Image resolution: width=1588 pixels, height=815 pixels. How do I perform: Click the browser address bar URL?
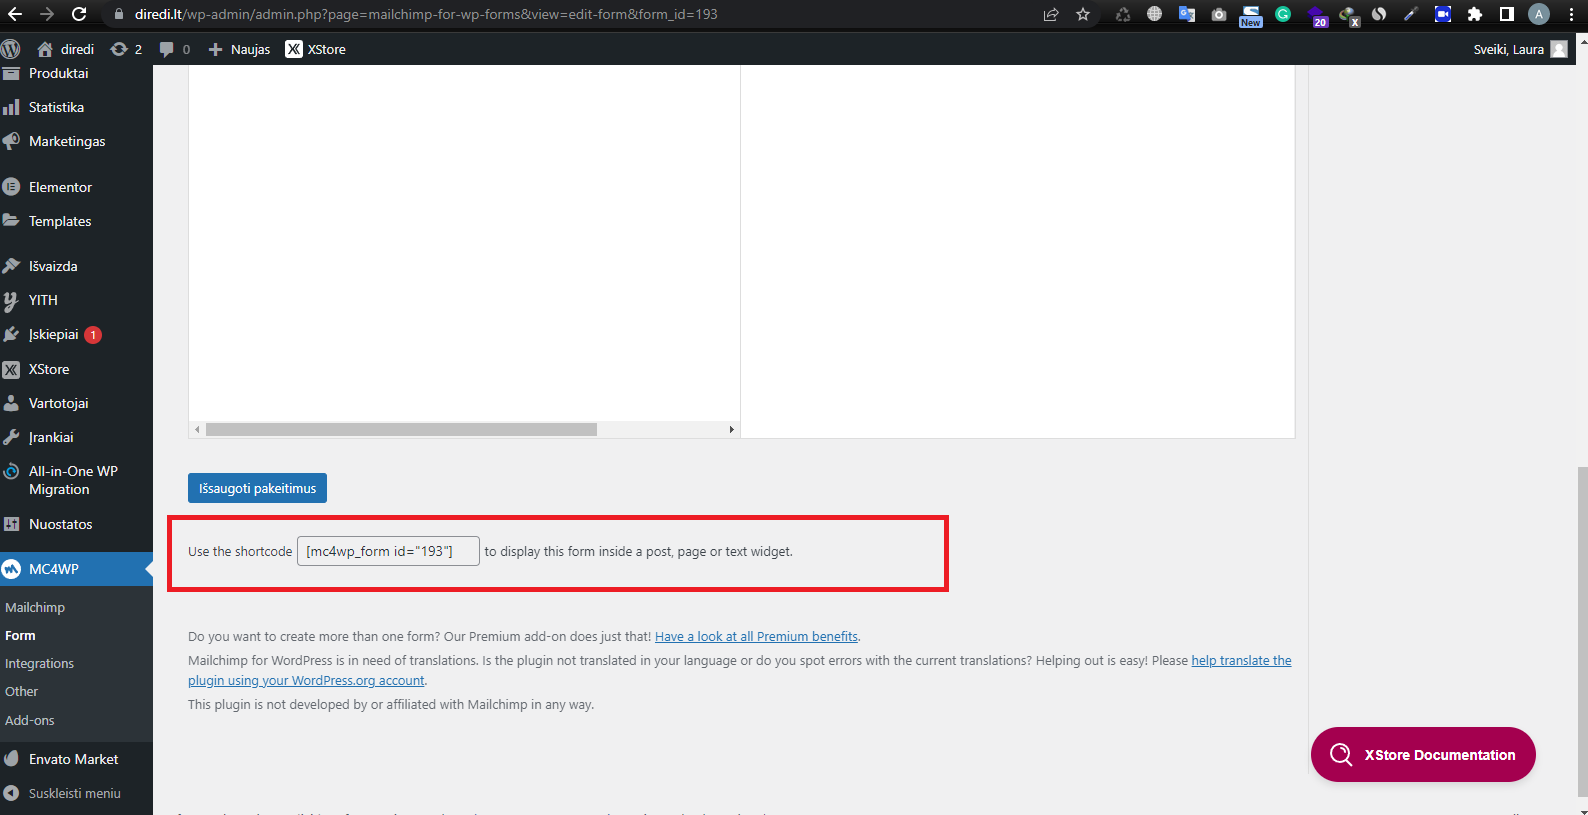[426, 14]
